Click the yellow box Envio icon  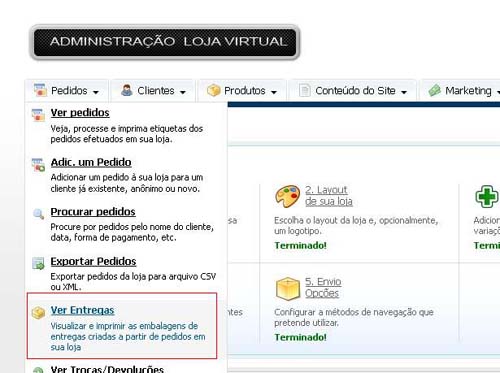pos(288,288)
